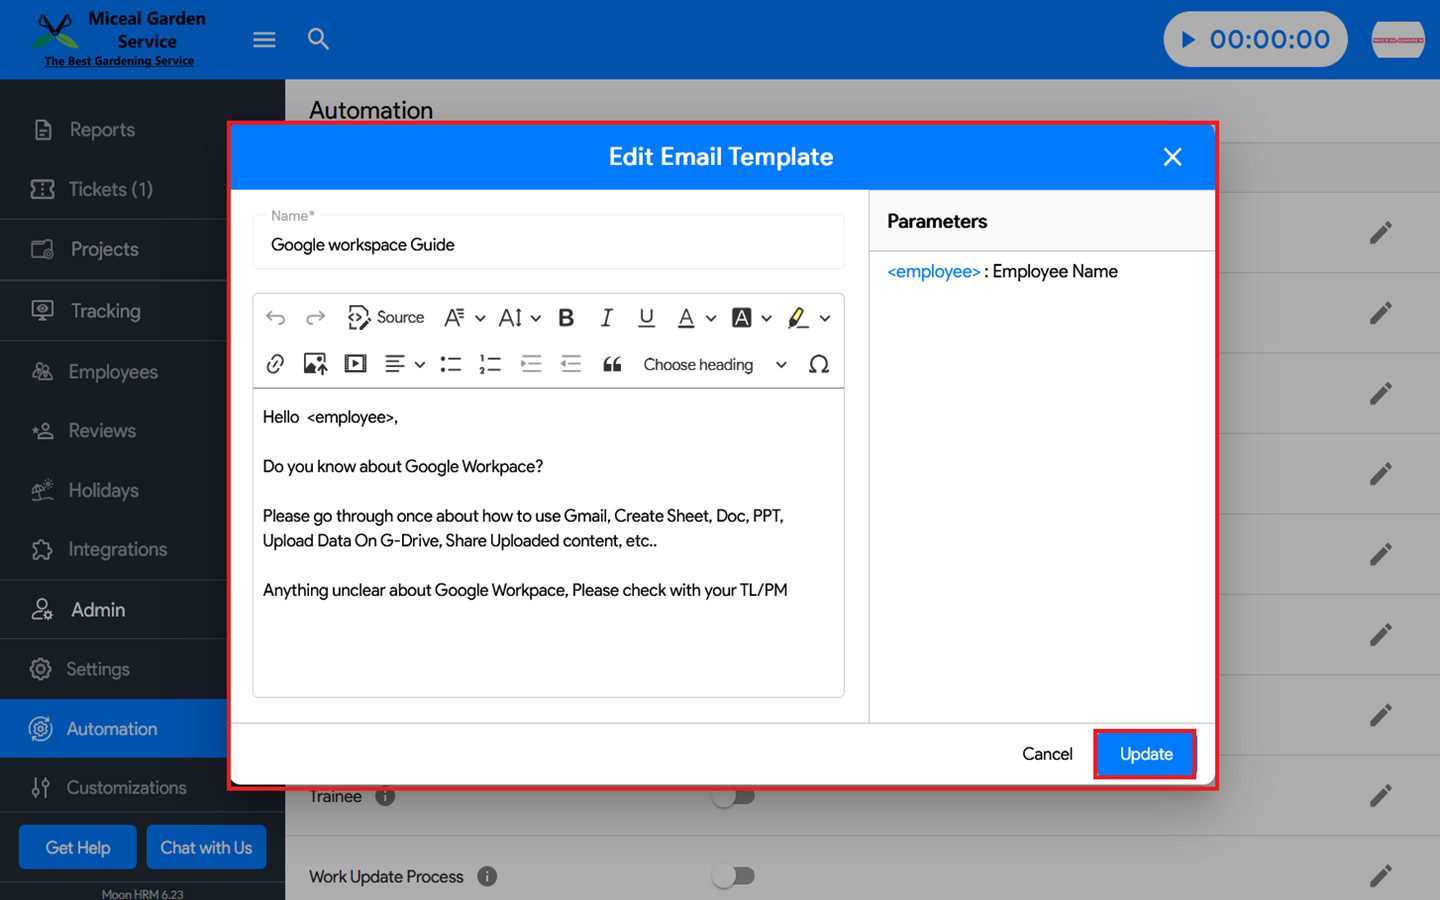Add a block quote
The width and height of the screenshot is (1440, 900).
(x=612, y=364)
